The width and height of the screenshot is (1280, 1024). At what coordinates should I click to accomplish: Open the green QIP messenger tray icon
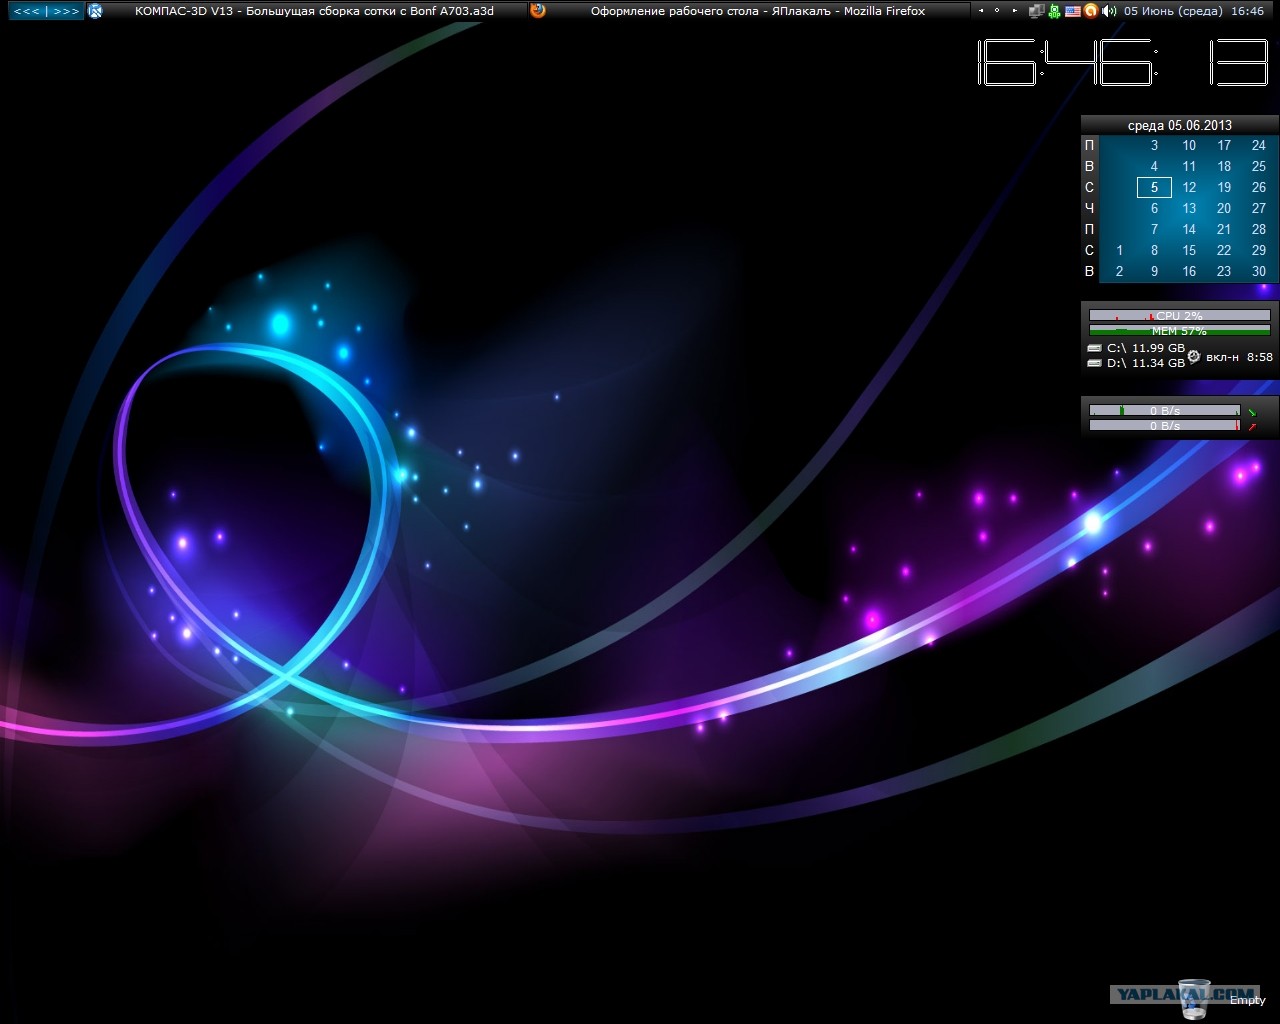1055,11
